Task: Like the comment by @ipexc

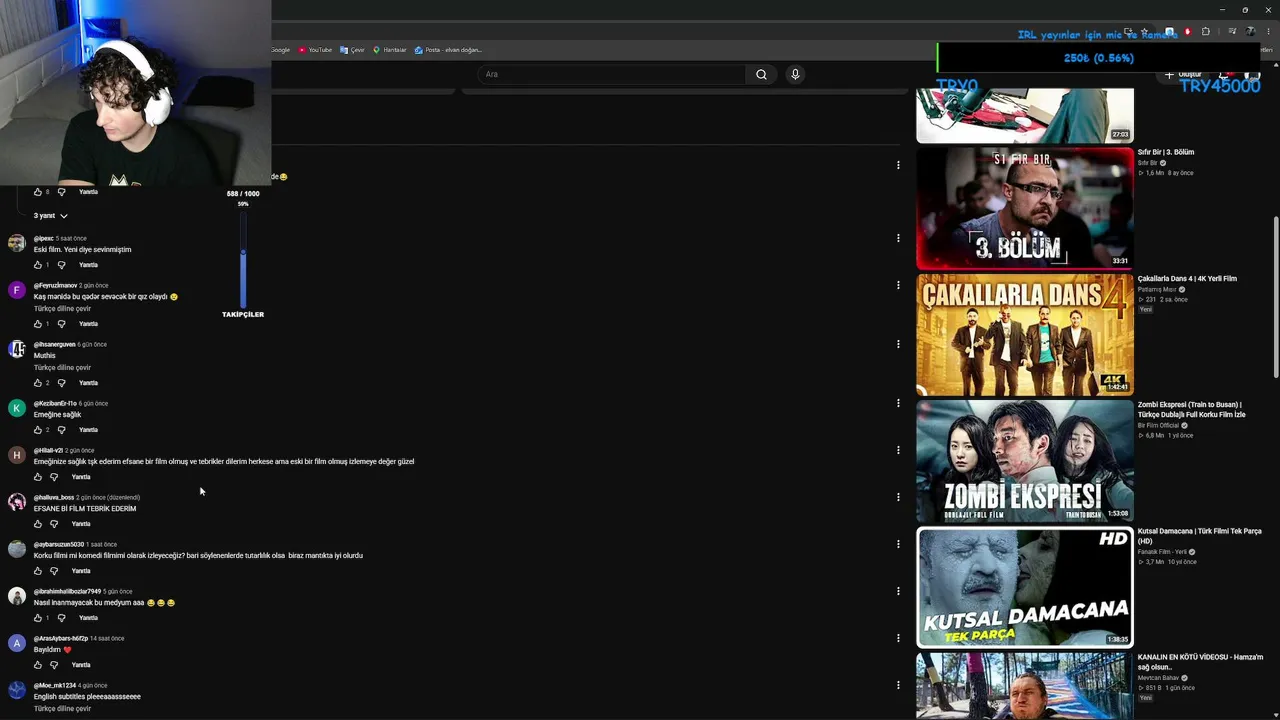Action: pyautogui.click(x=38, y=265)
